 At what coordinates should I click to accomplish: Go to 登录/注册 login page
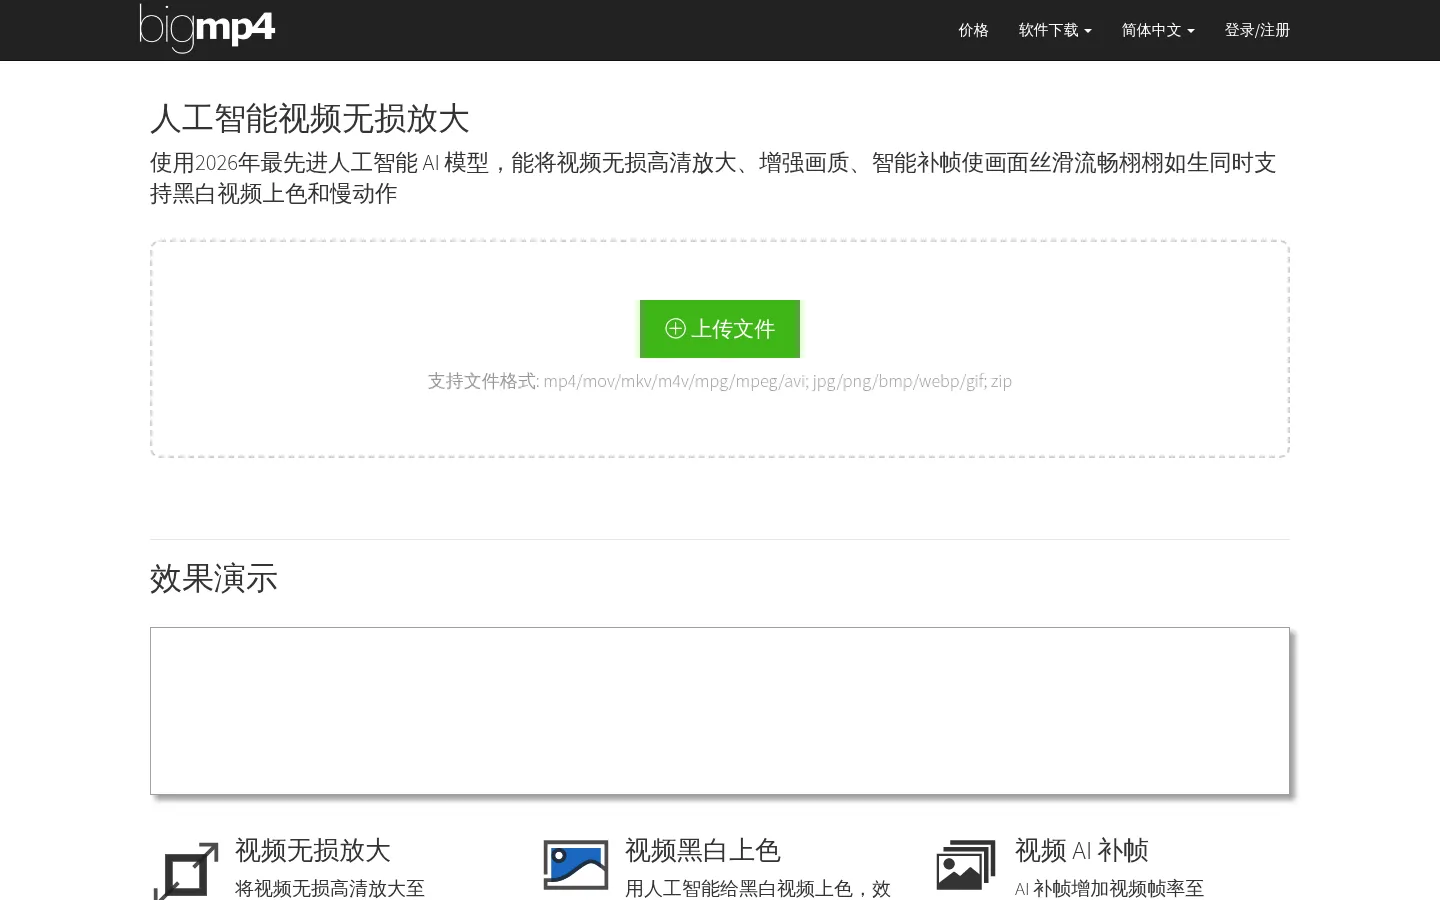(1257, 30)
